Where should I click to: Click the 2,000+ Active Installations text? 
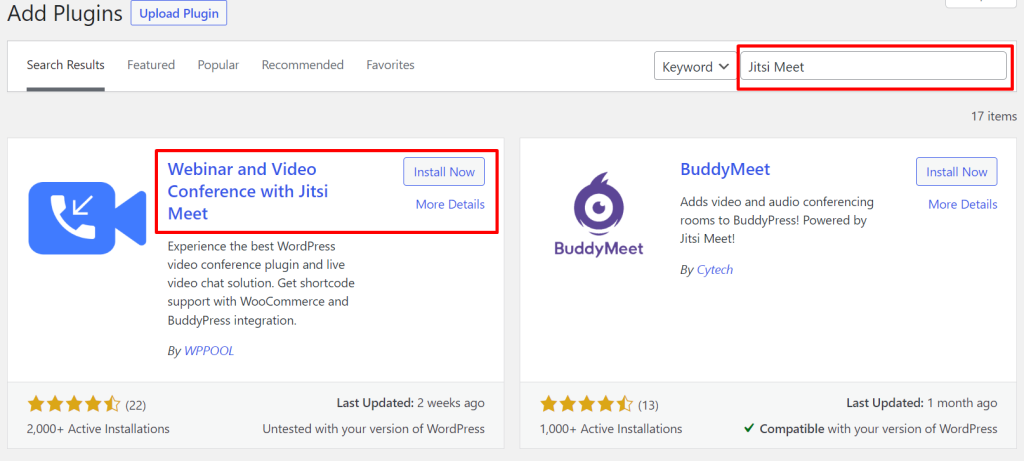(x=98, y=429)
